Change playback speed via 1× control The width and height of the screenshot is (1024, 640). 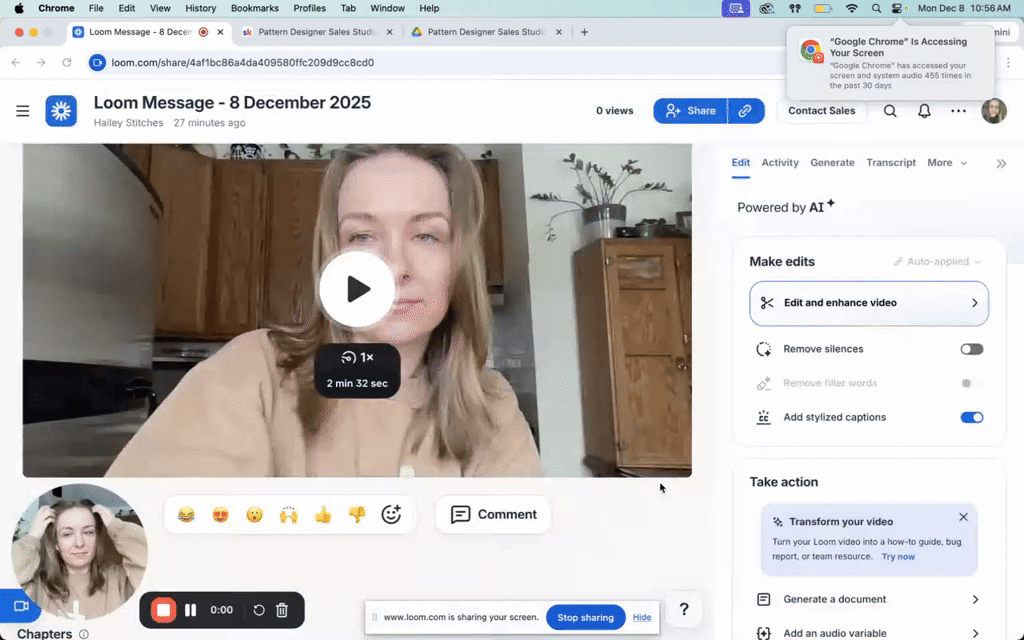tap(357, 357)
